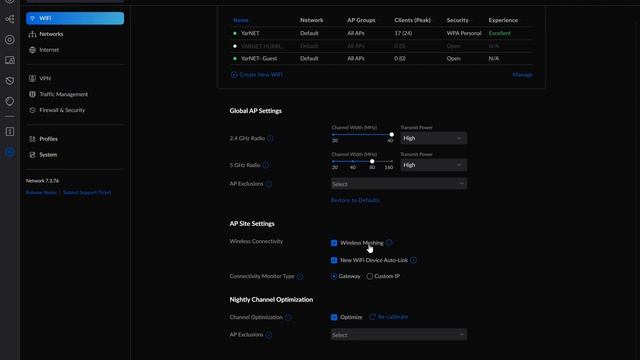Toggle New WiFi Device Auto-Link checkbox
640x360 pixels.
(x=334, y=260)
